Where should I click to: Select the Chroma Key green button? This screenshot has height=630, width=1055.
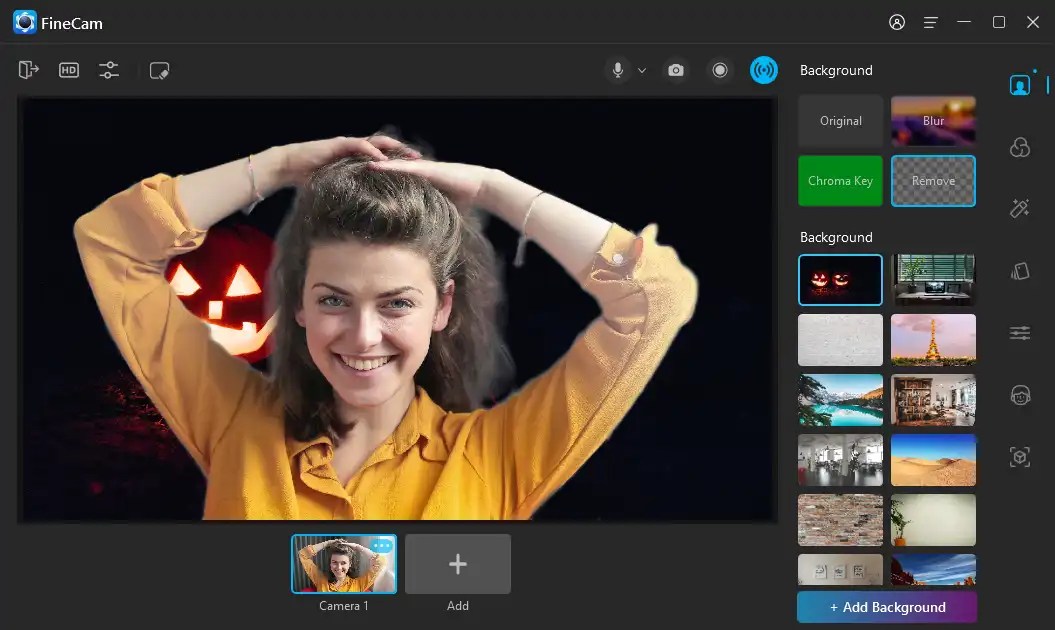tap(840, 181)
